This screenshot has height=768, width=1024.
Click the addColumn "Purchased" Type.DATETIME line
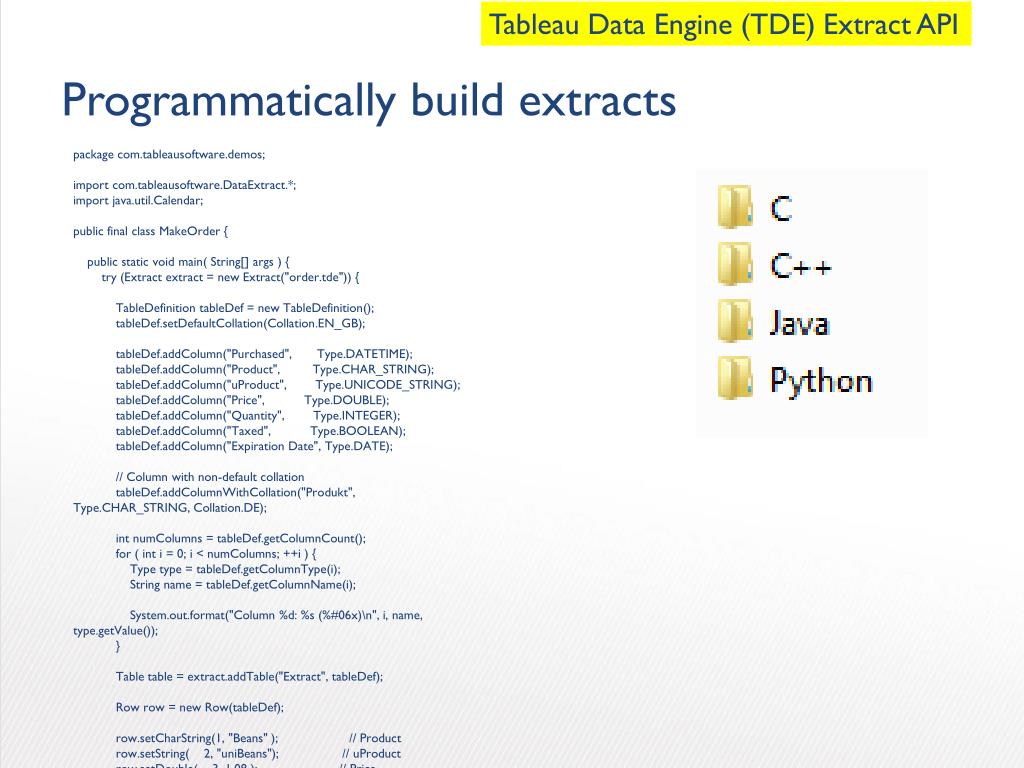(264, 354)
